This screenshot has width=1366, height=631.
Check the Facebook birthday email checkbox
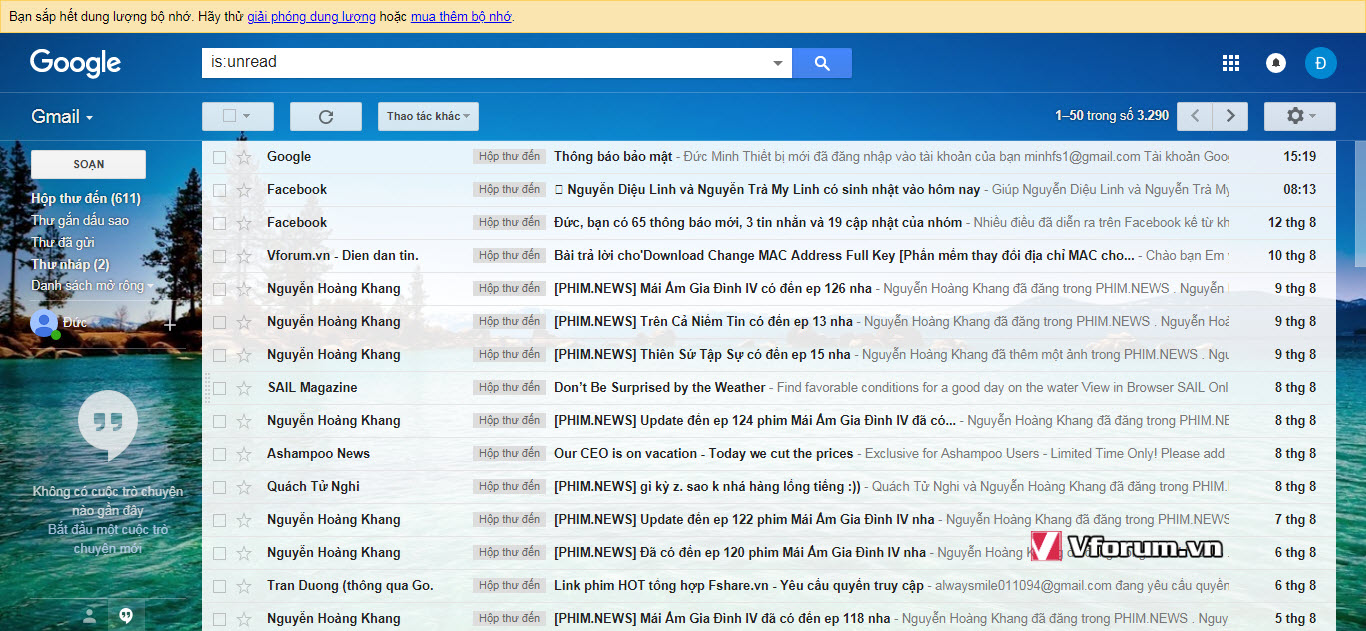pyautogui.click(x=219, y=190)
